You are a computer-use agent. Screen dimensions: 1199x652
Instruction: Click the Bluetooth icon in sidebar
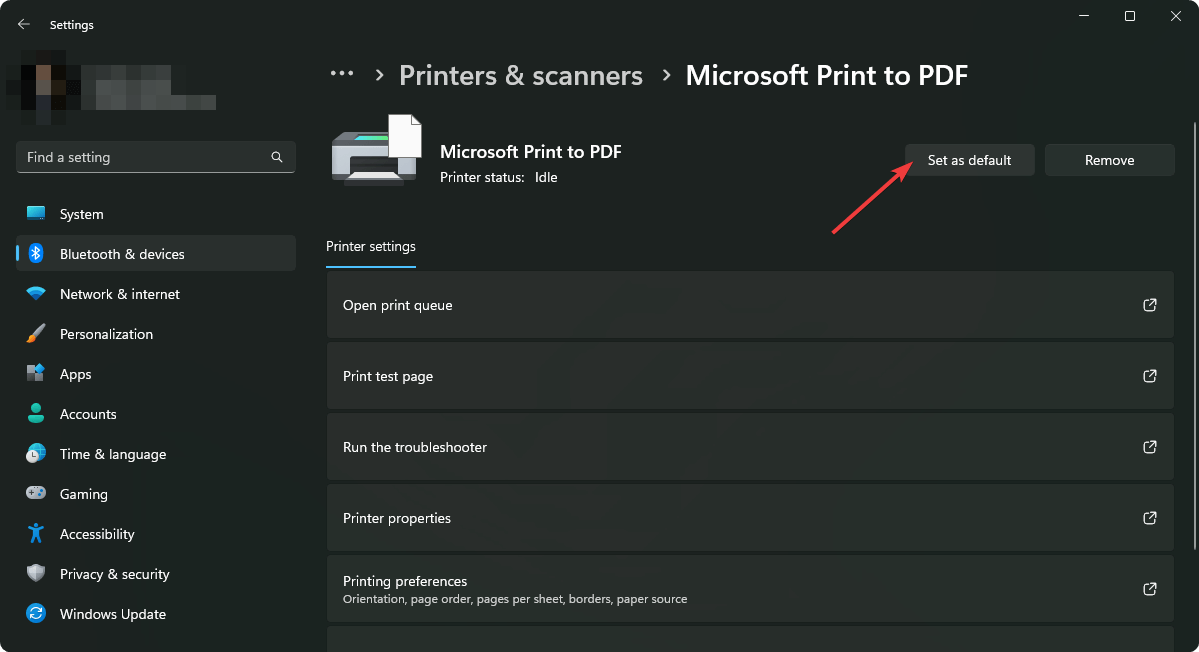tap(36, 253)
